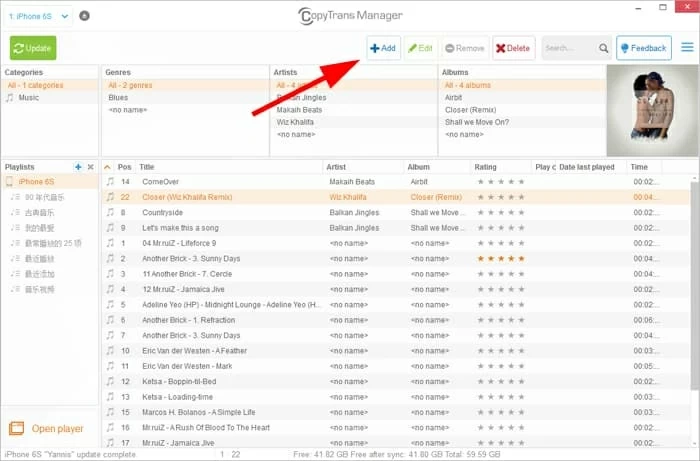
Task: Click the red Delete button
Action: pos(514,48)
